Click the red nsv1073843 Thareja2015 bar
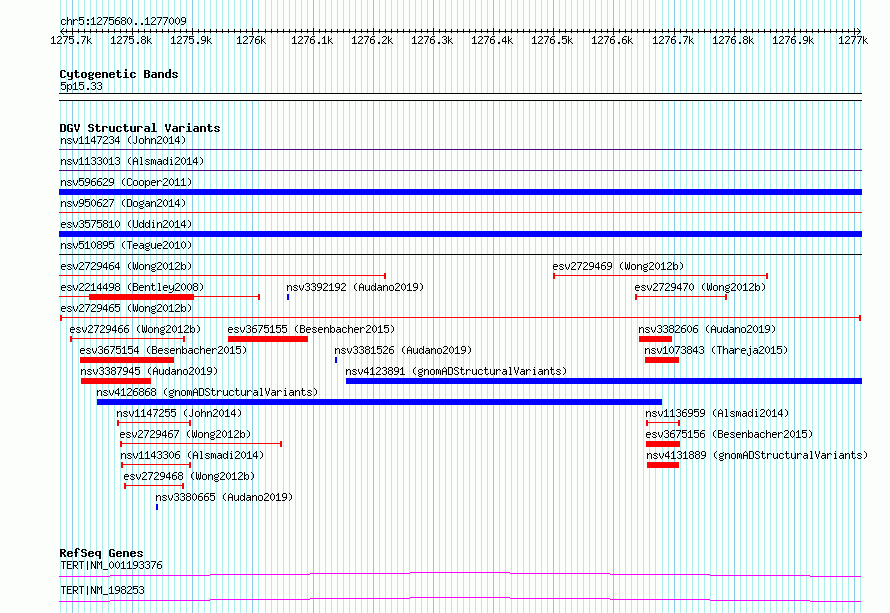Viewport: 890px width, 613px height. [x=662, y=360]
